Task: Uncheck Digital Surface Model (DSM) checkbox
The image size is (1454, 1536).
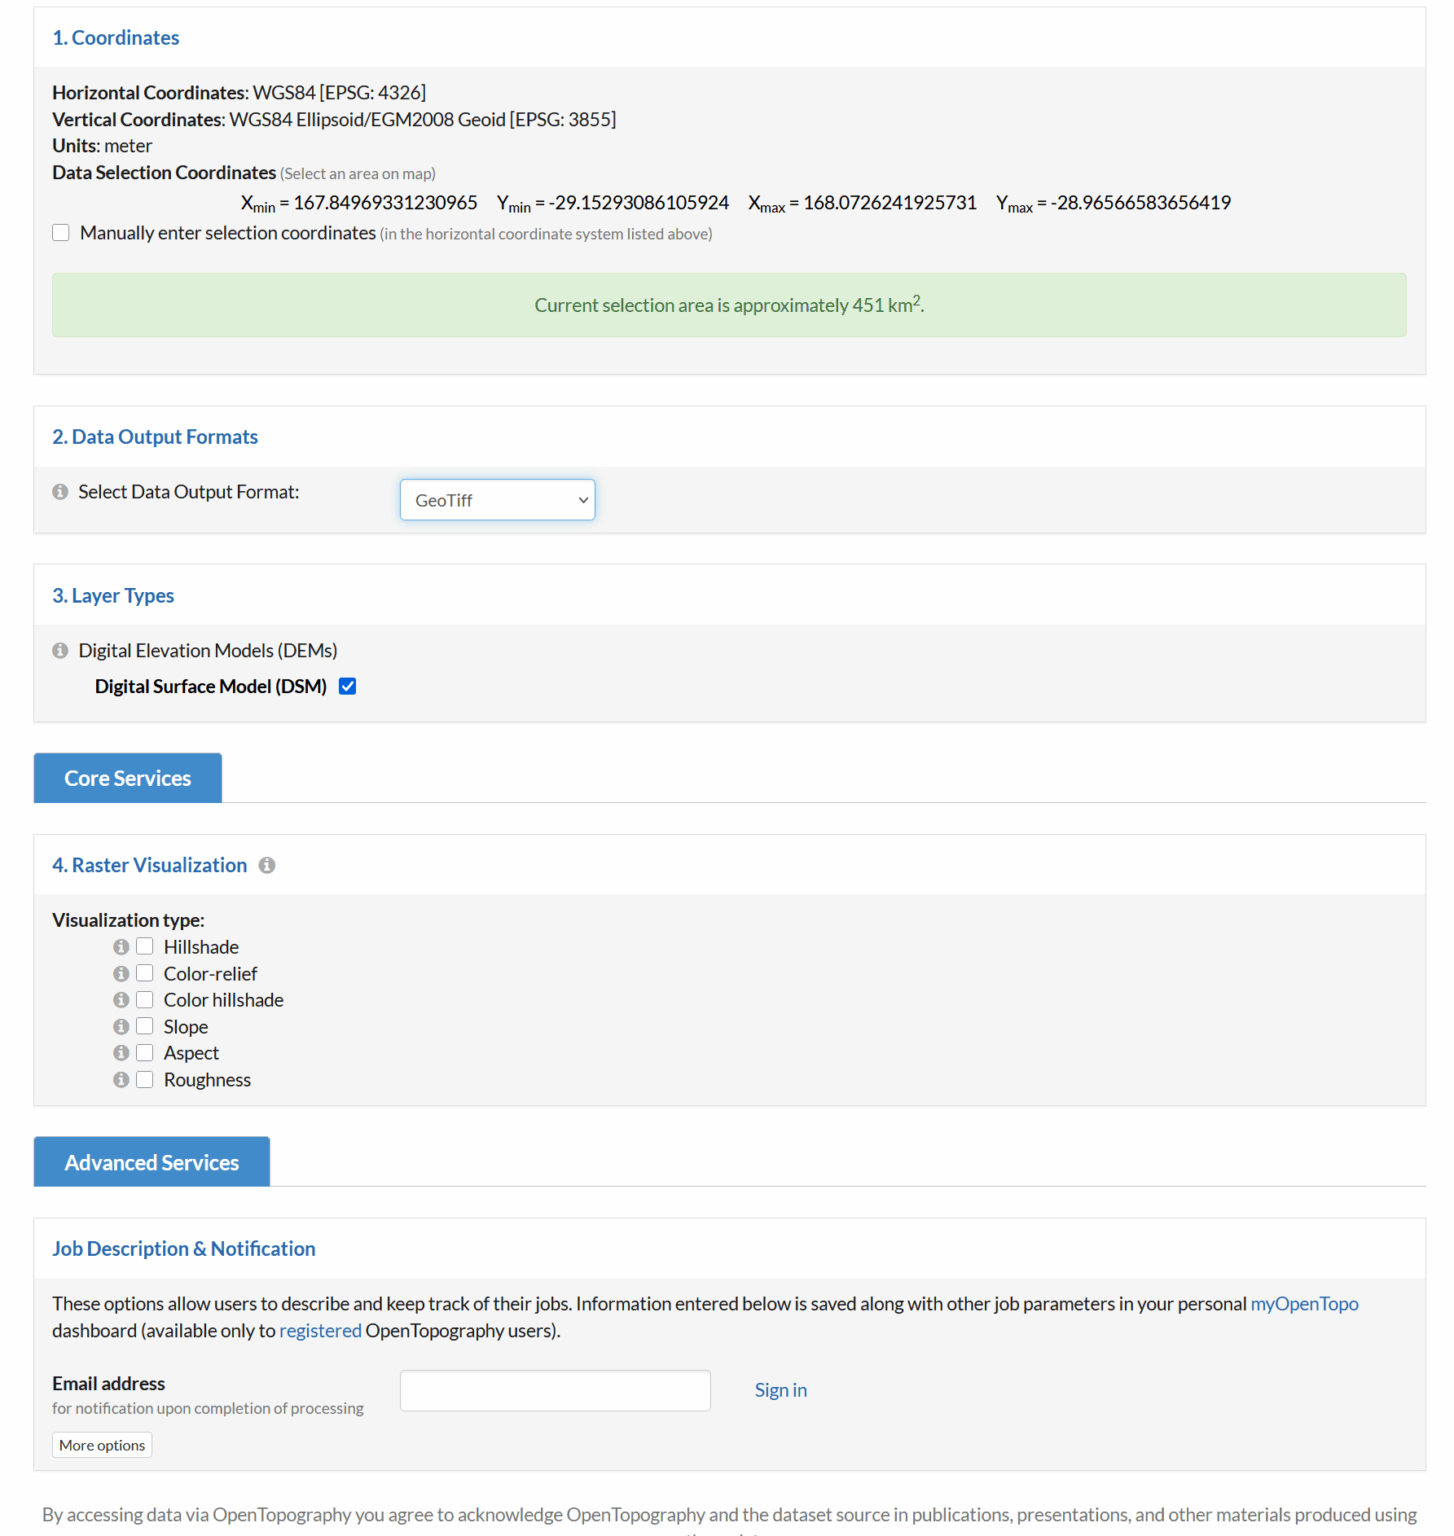Action: click(x=348, y=686)
